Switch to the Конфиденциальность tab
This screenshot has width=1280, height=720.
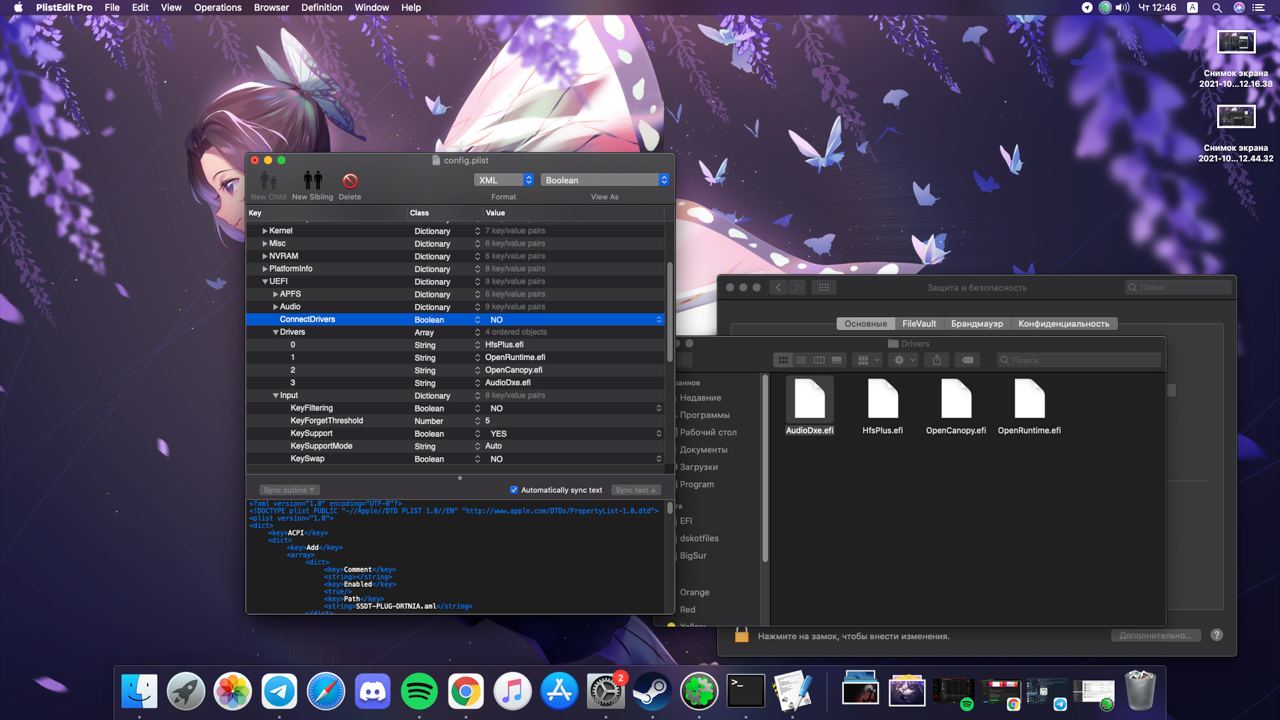tap(1064, 323)
